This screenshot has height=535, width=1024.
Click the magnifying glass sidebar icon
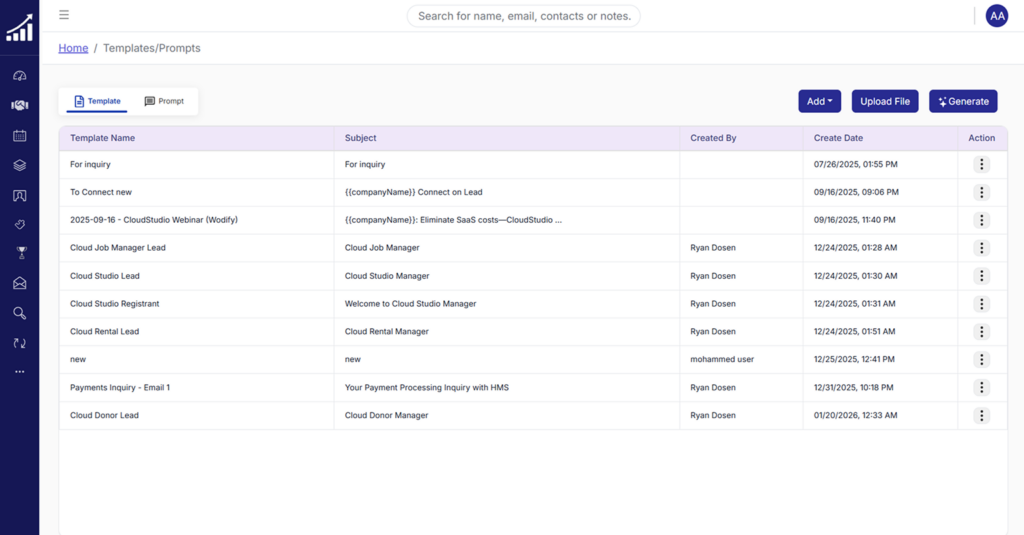click(x=19, y=313)
